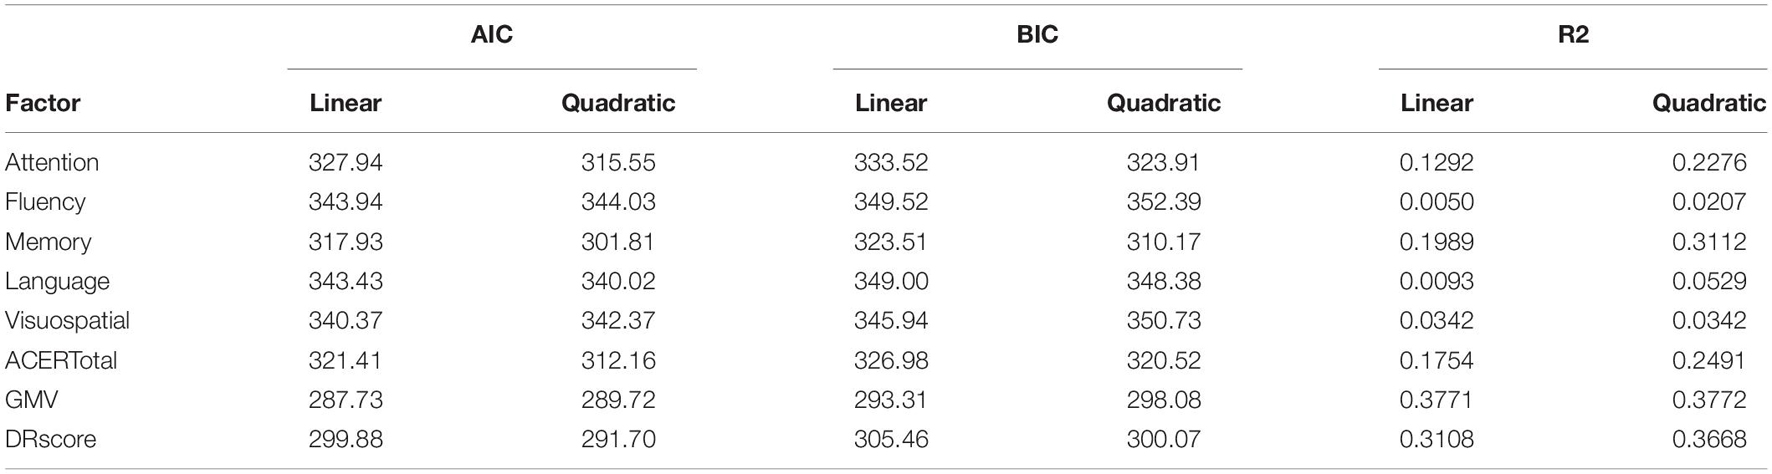This screenshot has width=1772, height=474.
Task: Click the AIC column group header
Action: click(491, 35)
